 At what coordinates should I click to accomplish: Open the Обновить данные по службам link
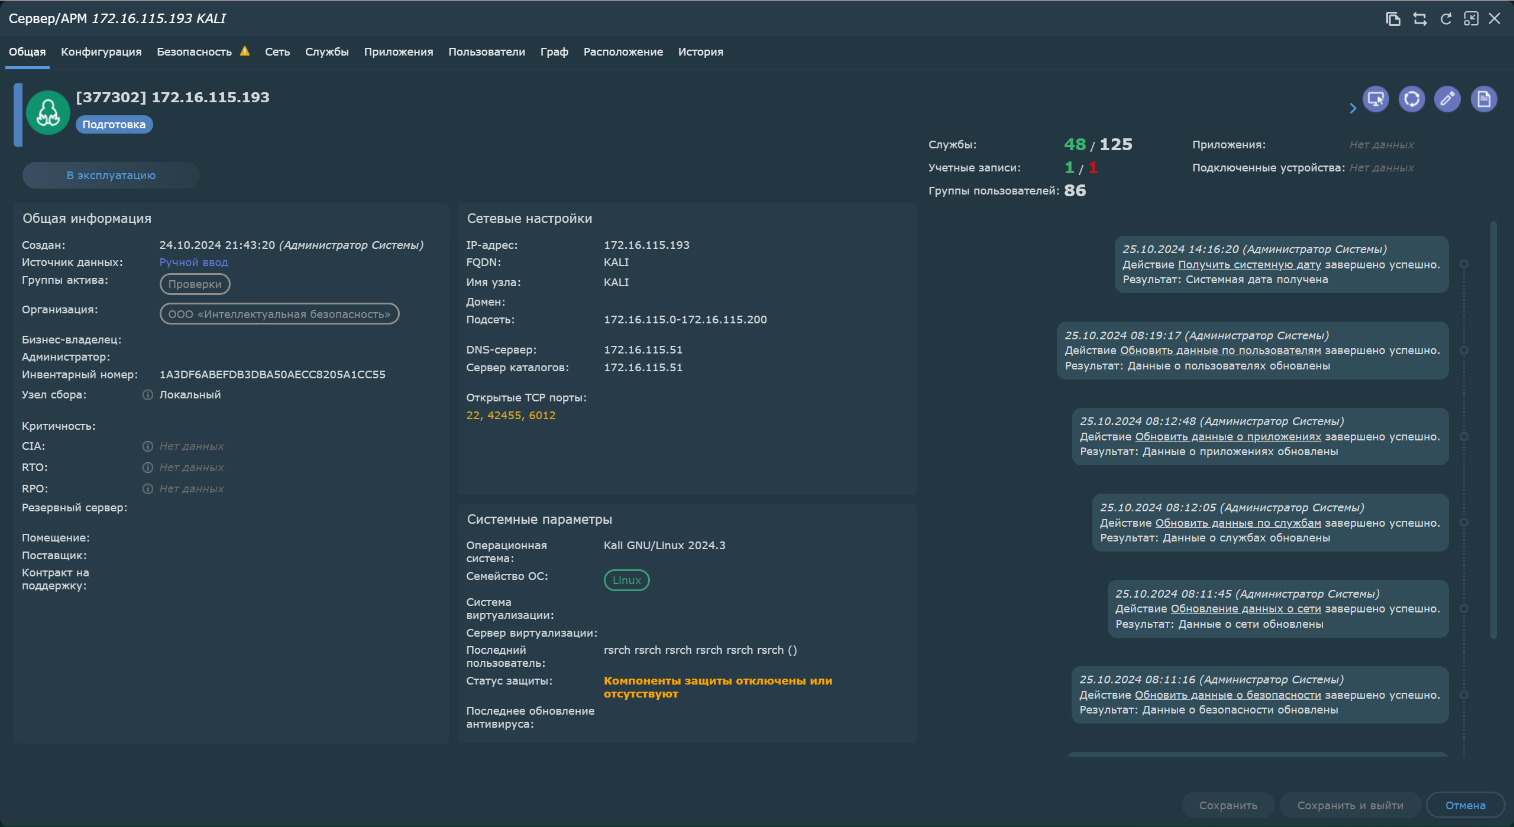[1238, 523]
